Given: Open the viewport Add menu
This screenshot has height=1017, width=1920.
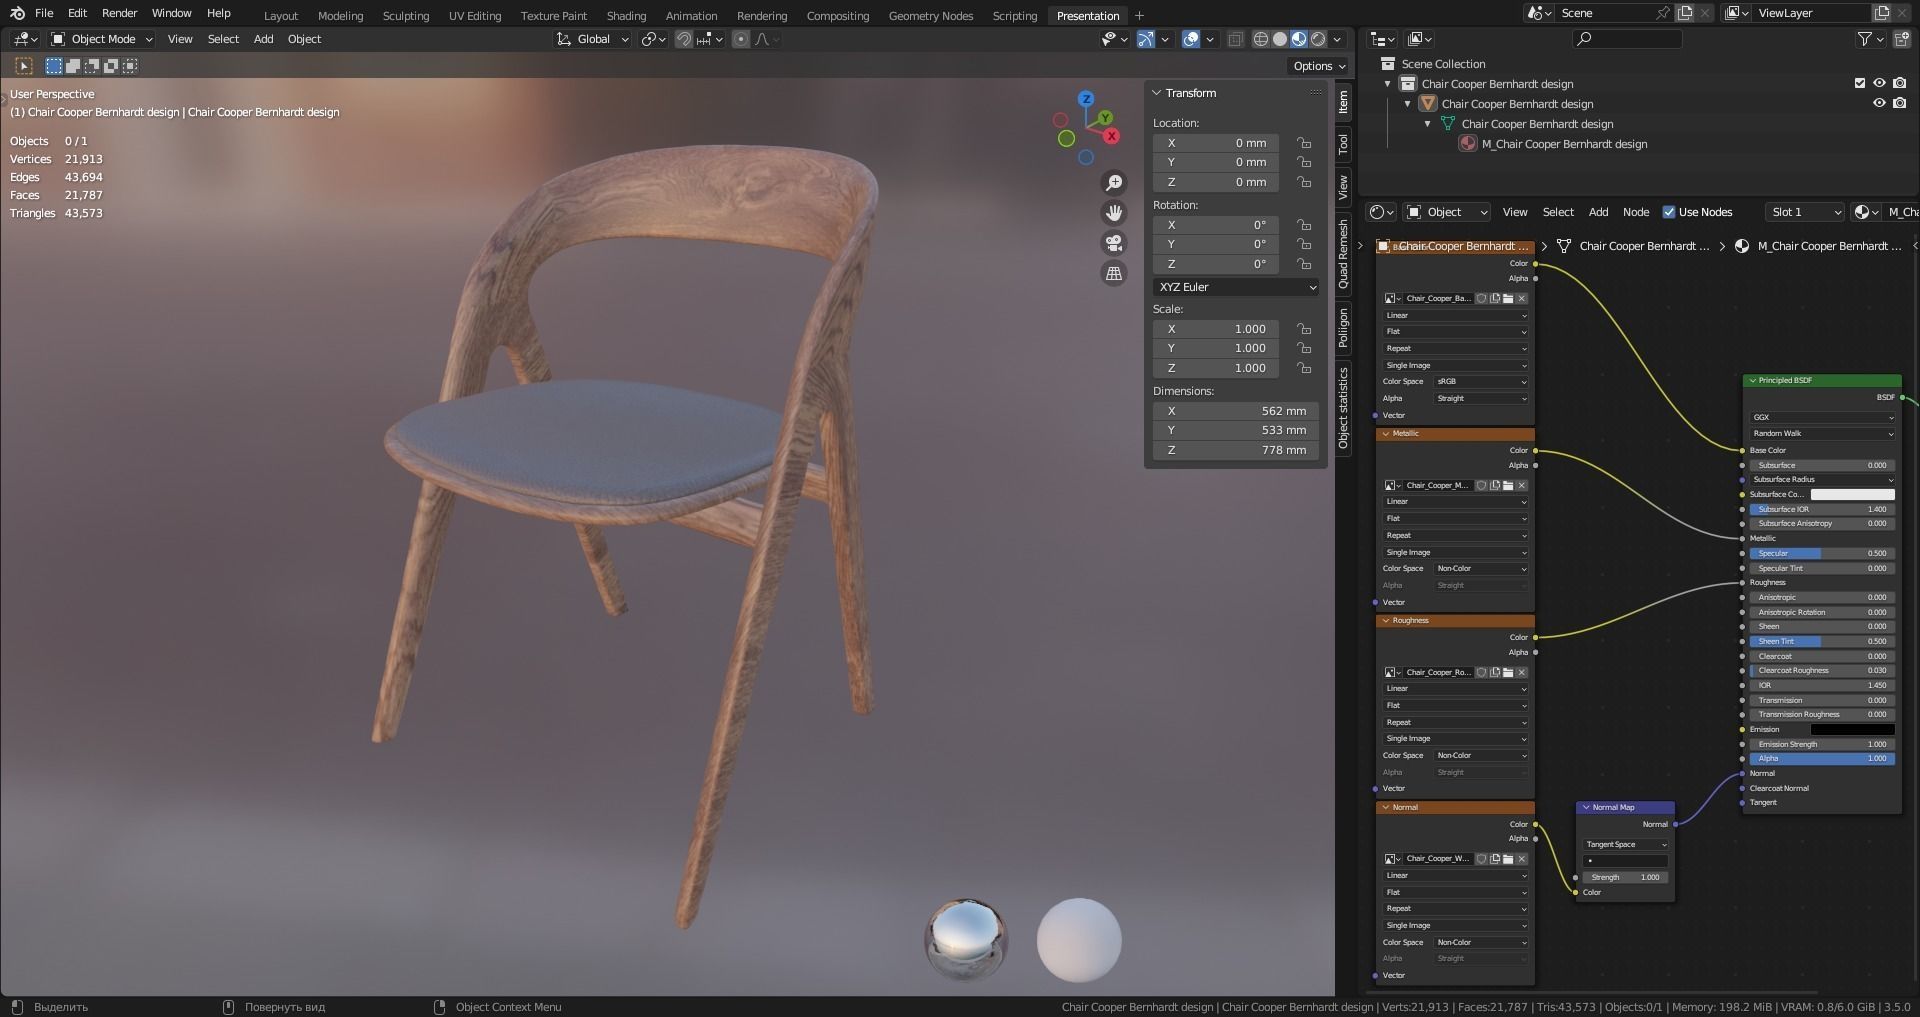Looking at the screenshot, I should tap(263, 39).
